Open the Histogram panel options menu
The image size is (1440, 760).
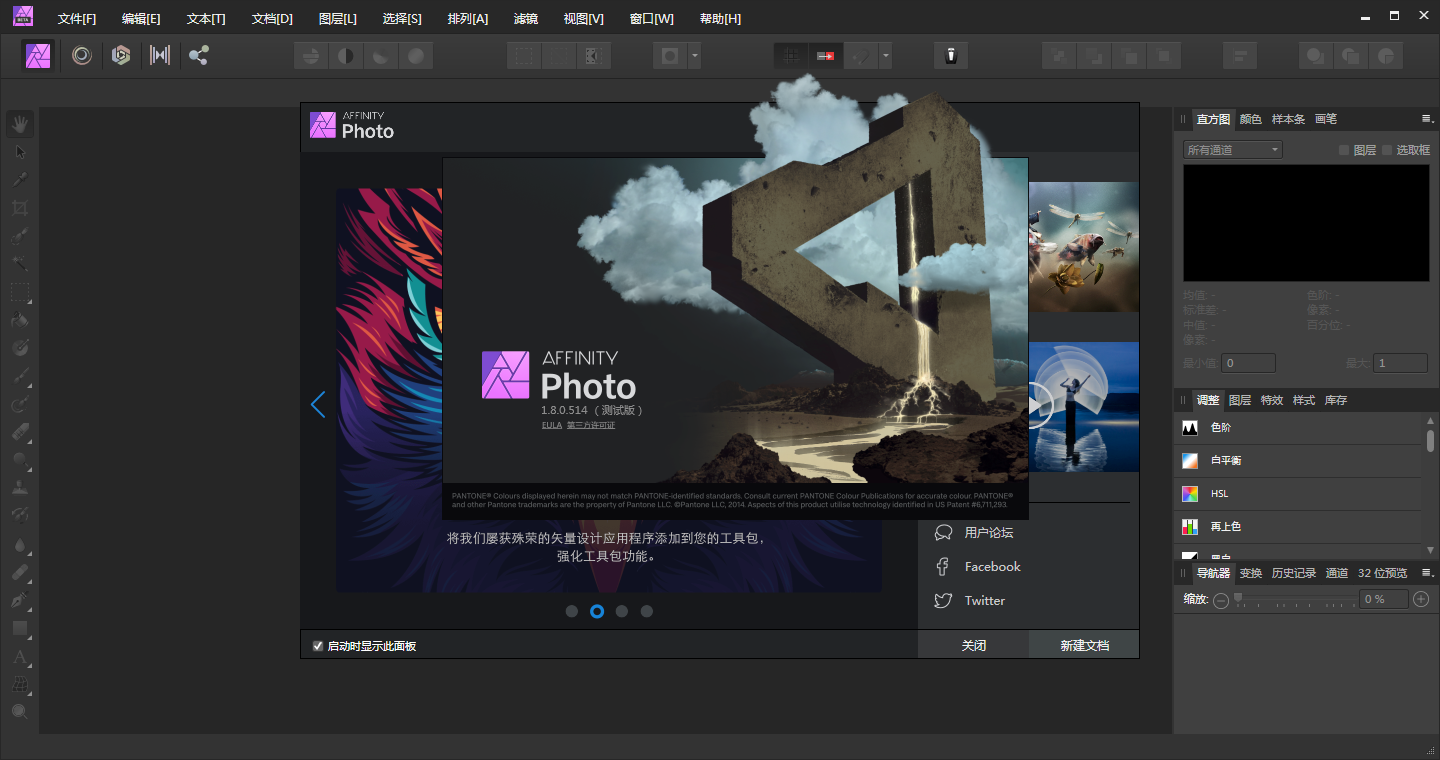[1427, 119]
